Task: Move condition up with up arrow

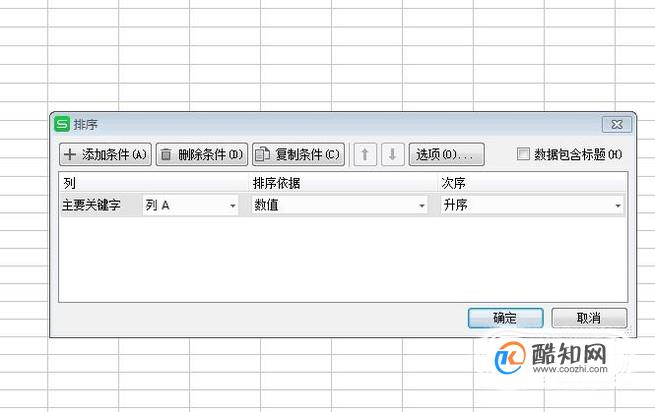Action: [x=365, y=155]
